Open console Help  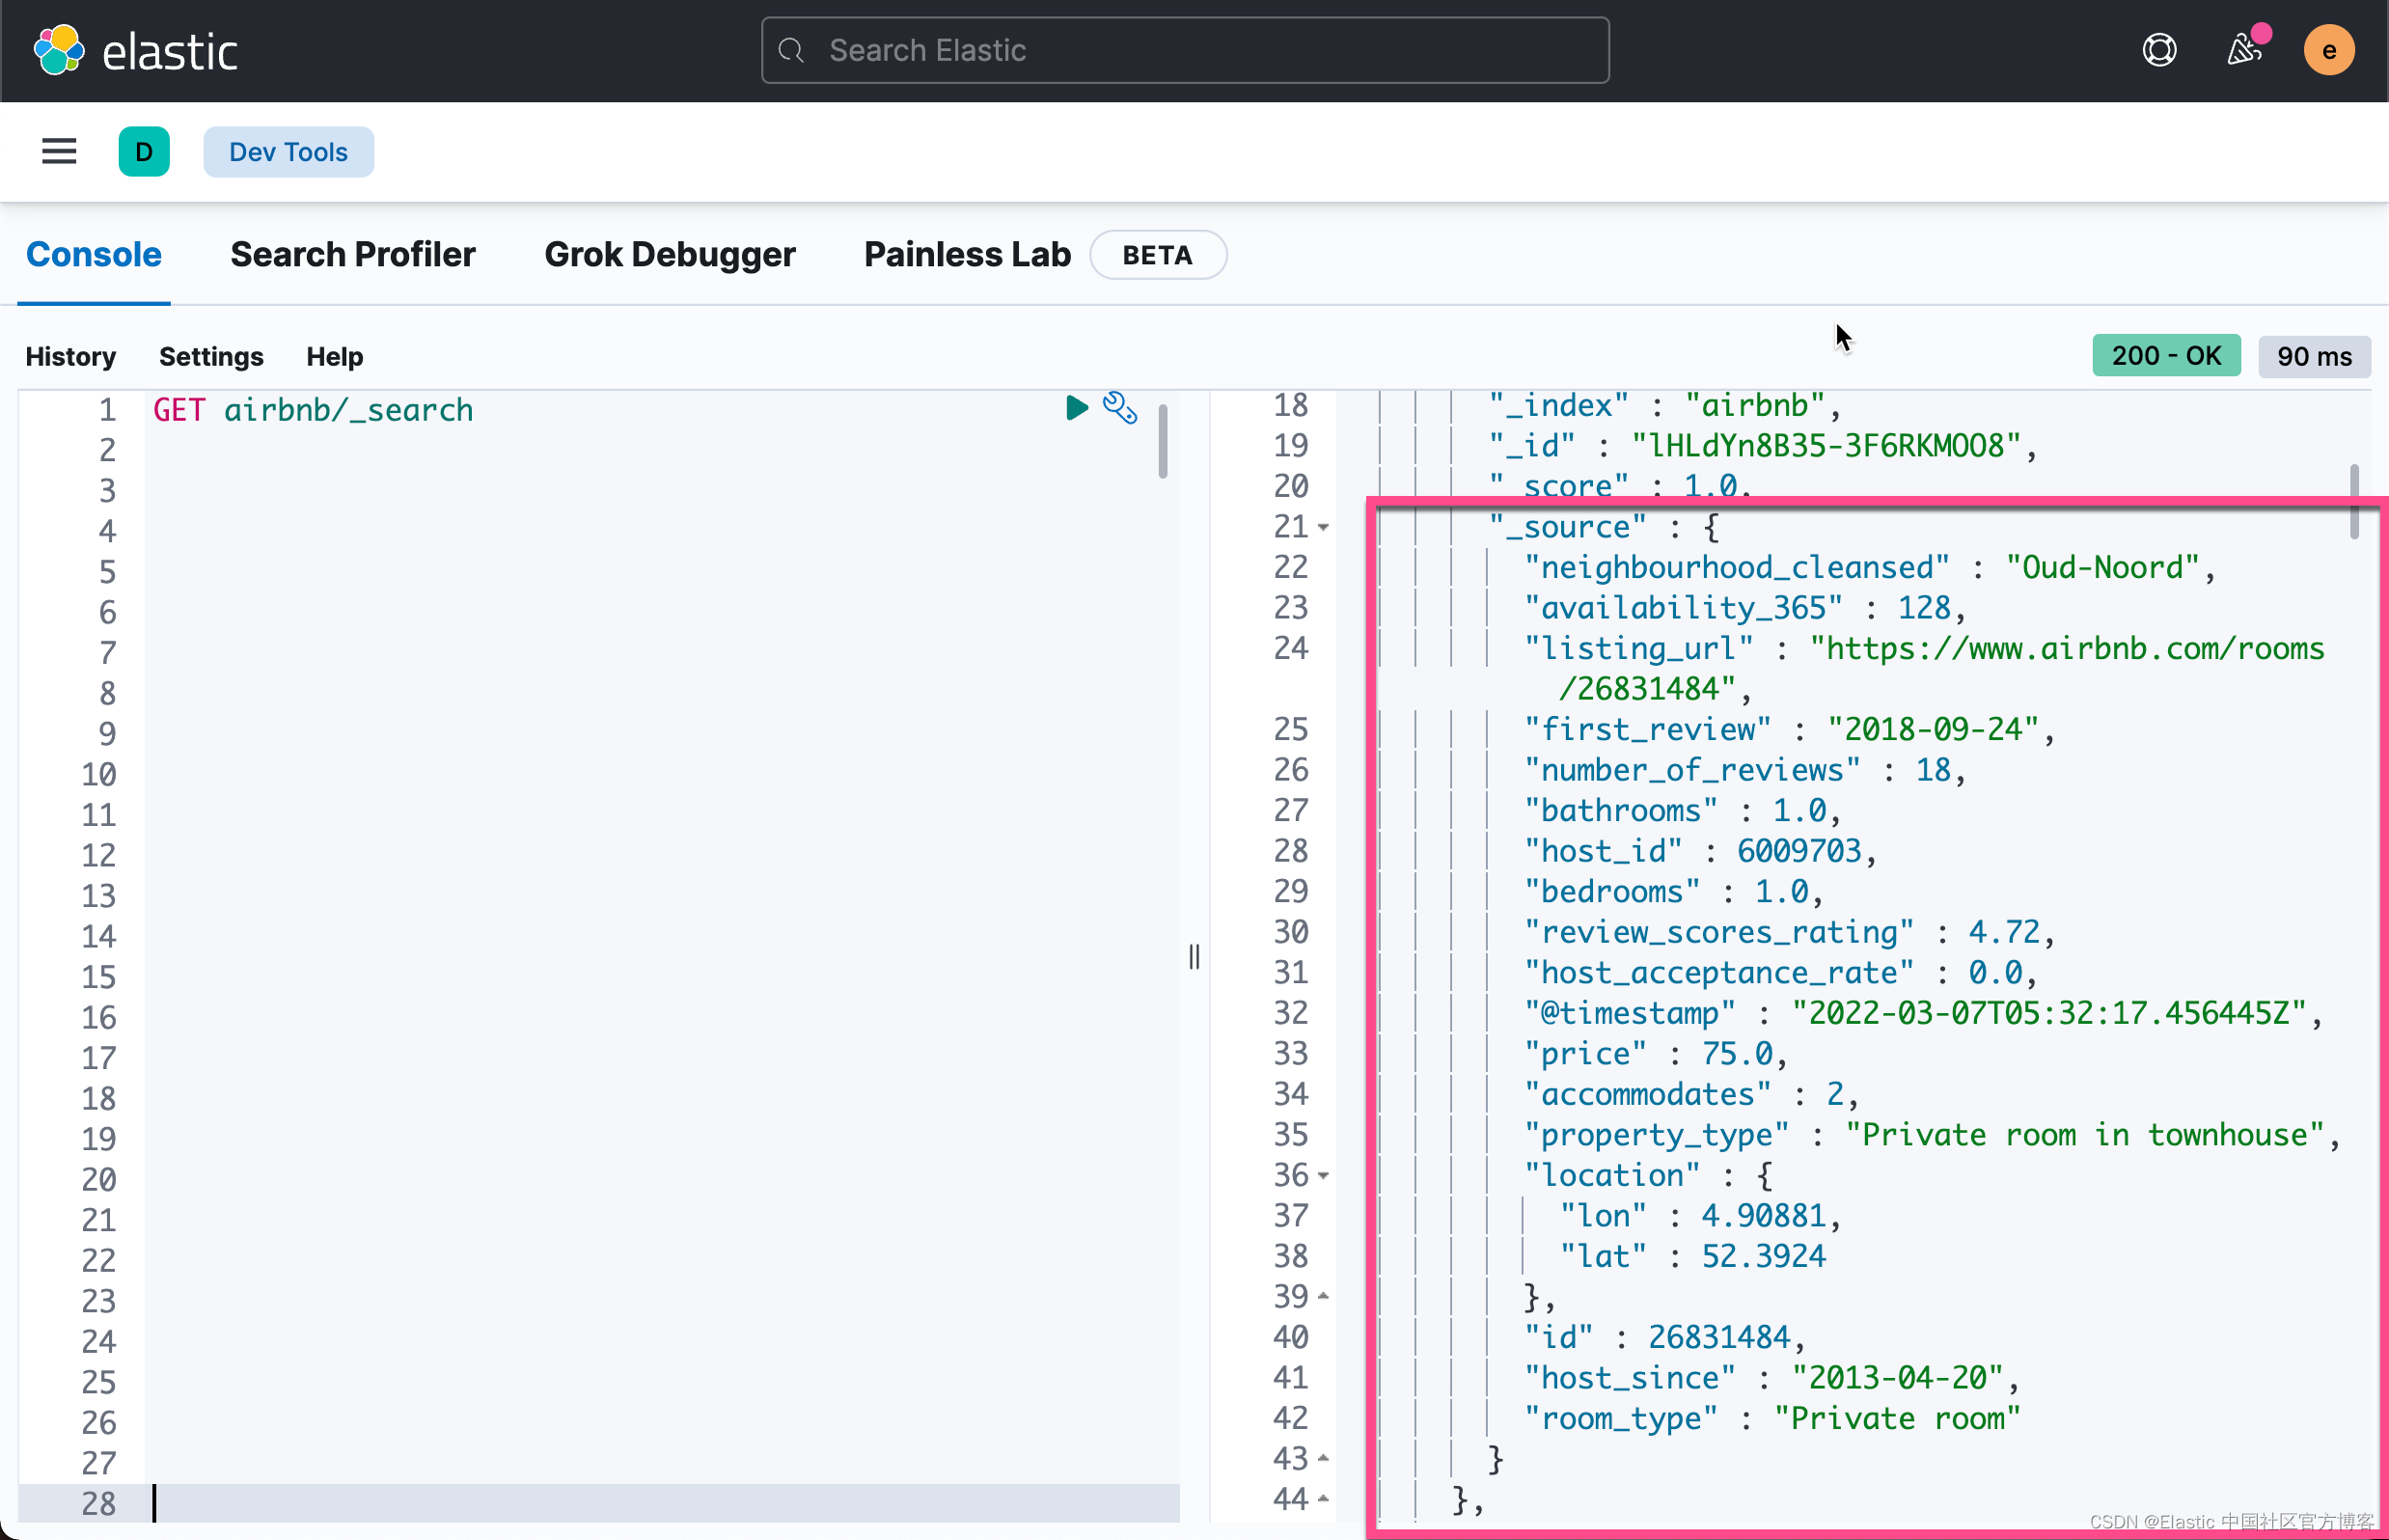pos(335,356)
